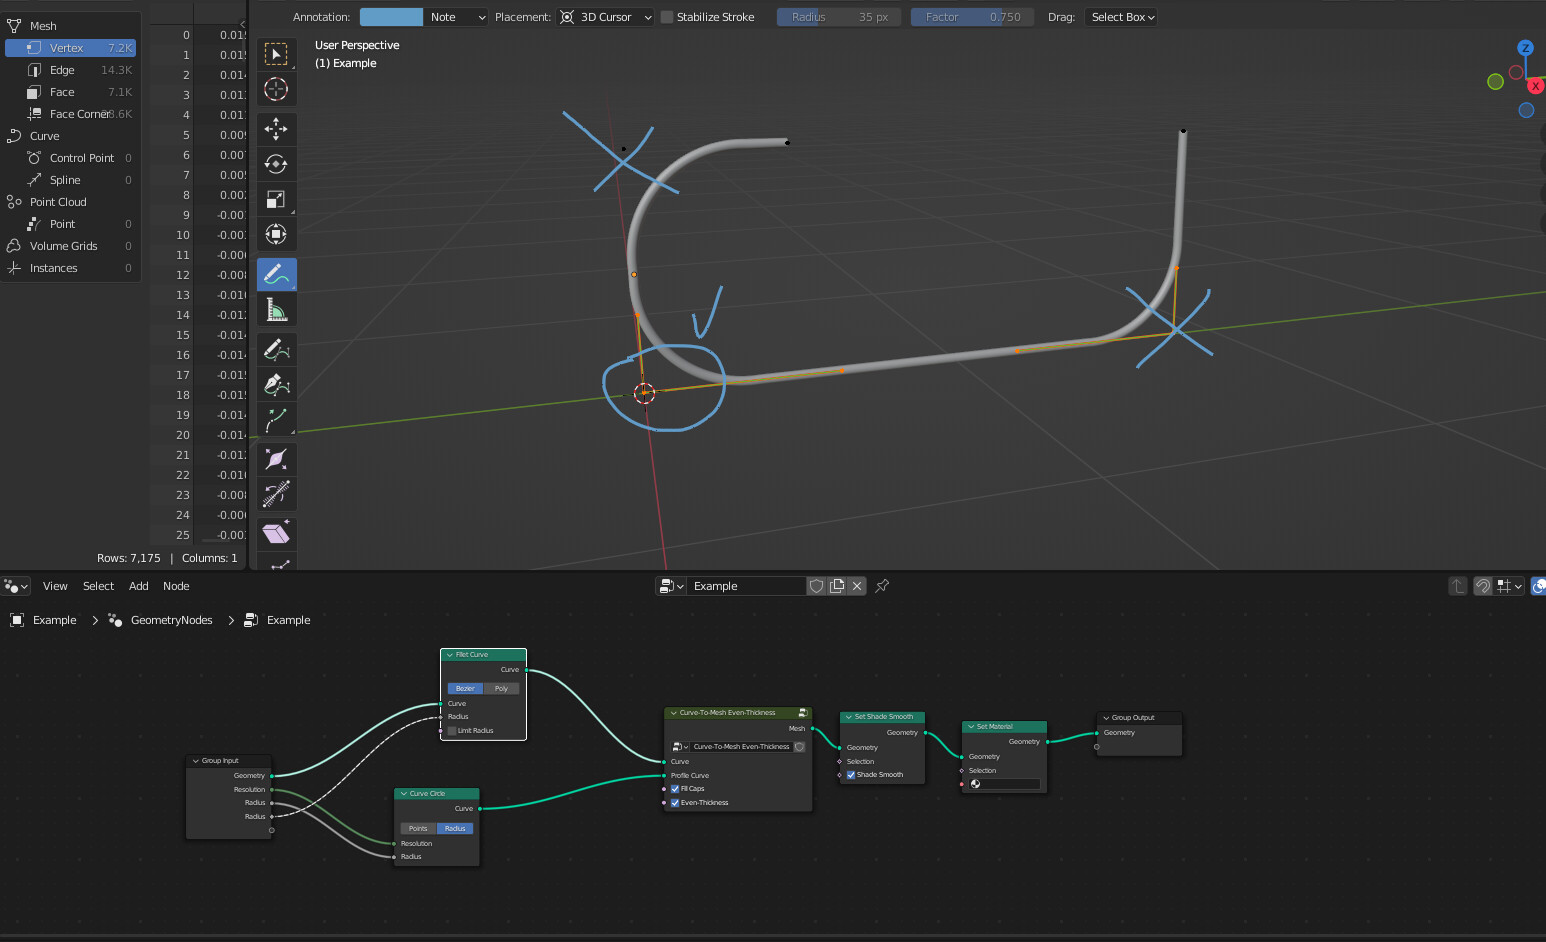This screenshot has width=1546, height=942.
Task: Open node editor type dropdown
Action: point(16,586)
